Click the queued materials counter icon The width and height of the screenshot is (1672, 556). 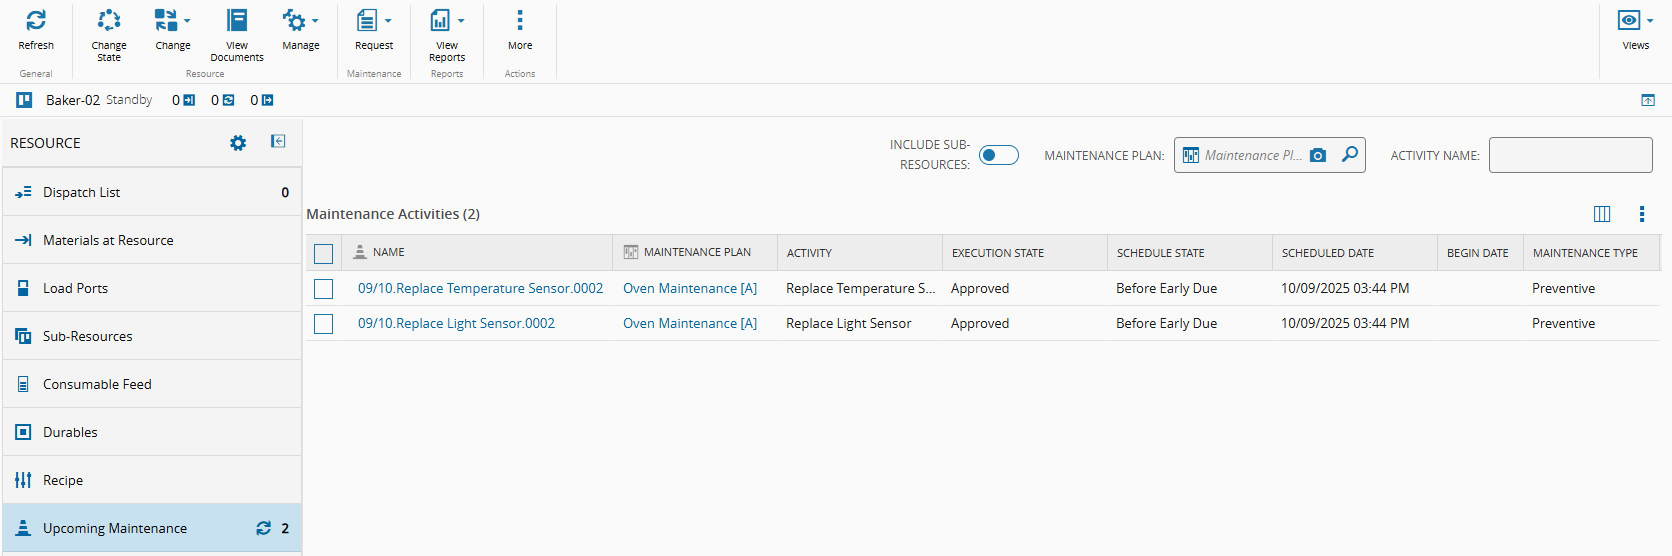(x=189, y=100)
